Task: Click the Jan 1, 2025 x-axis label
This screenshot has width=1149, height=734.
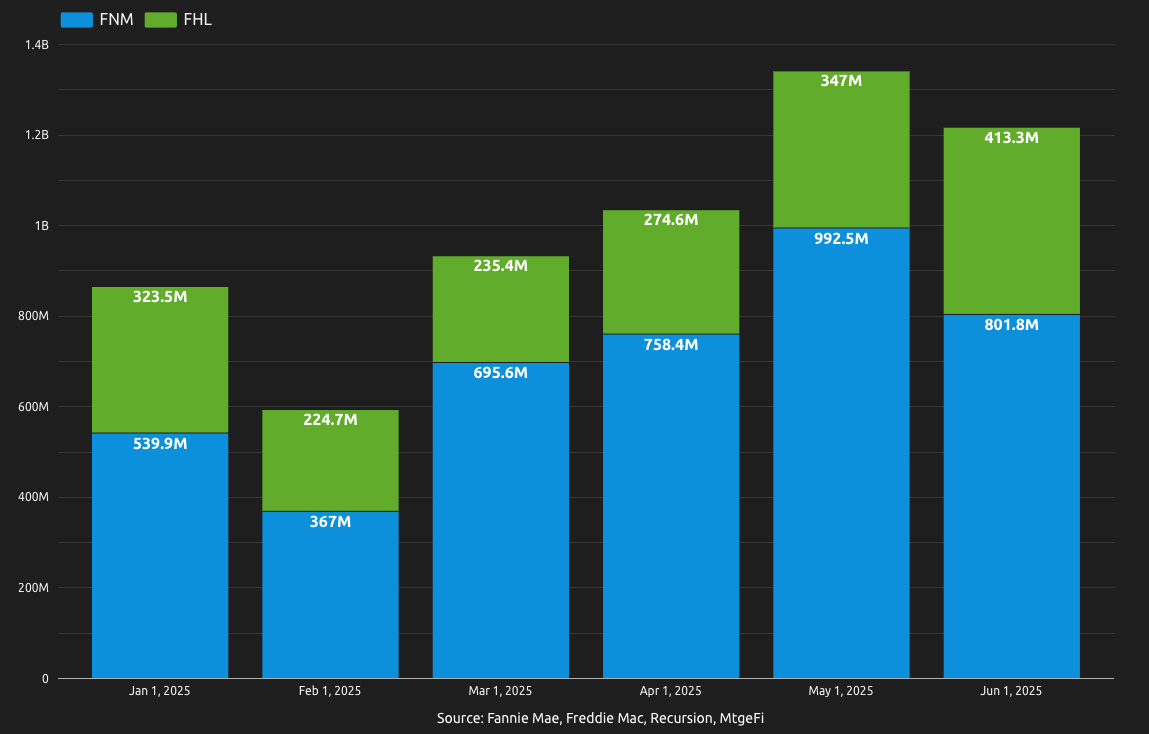Action: (158, 690)
